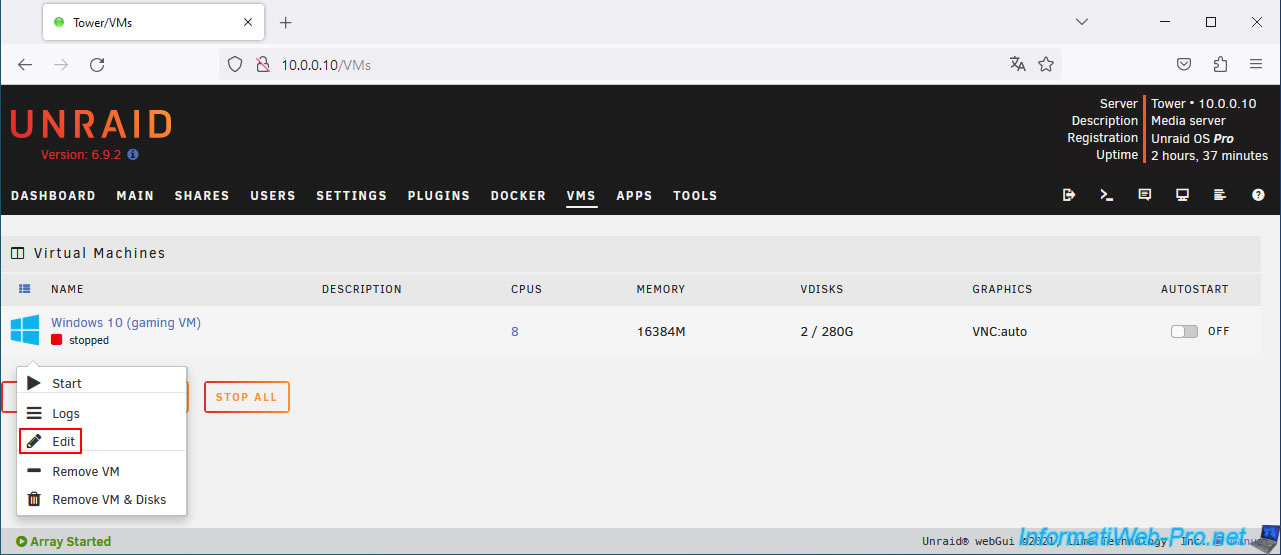Click the version info icon

(x=133, y=155)
